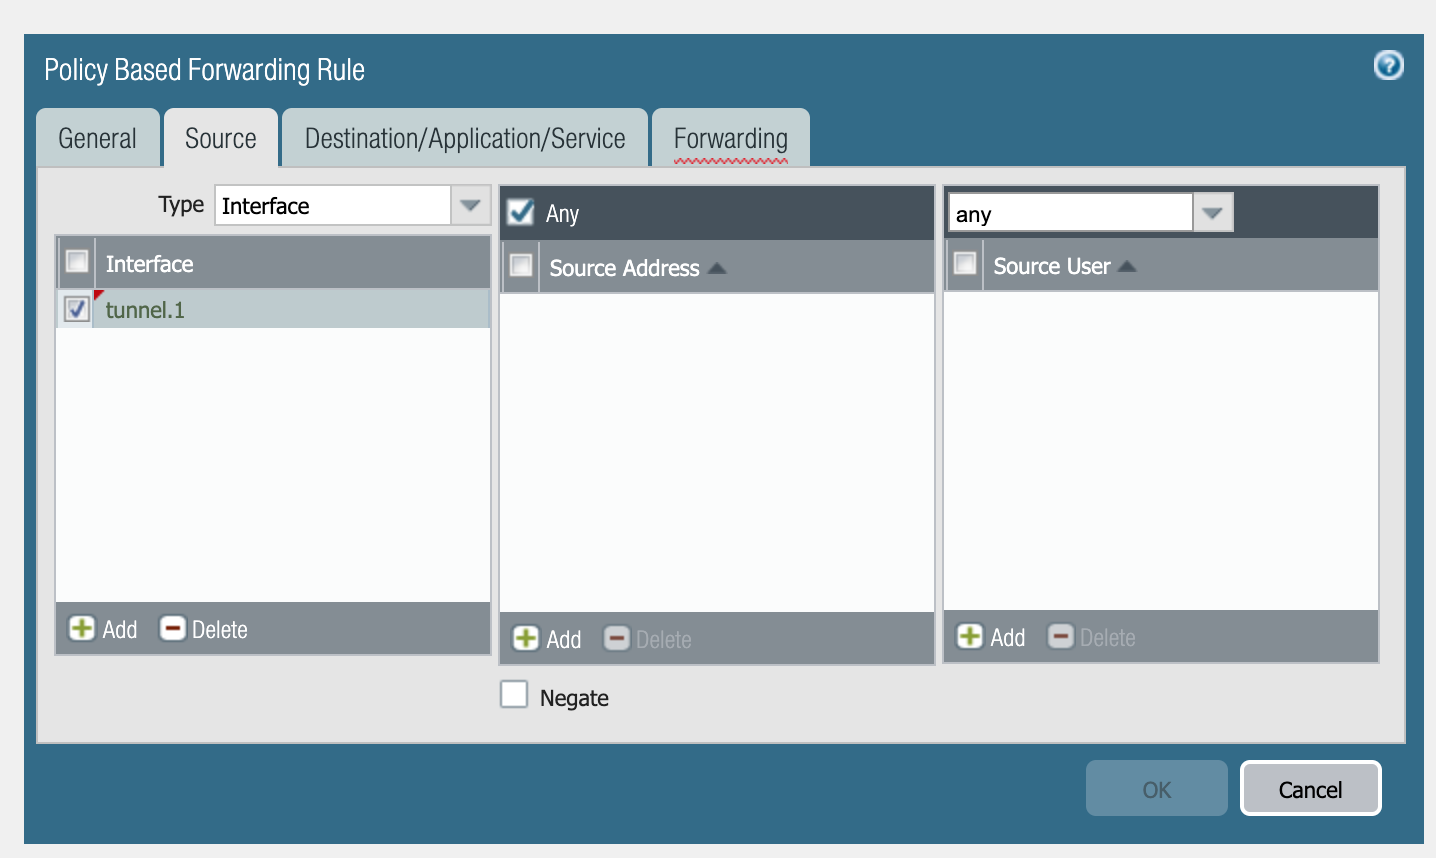Viewport: 1436px width, 858px height.
Task: Sort by Source User column arrow
Action: (1127, 266)
